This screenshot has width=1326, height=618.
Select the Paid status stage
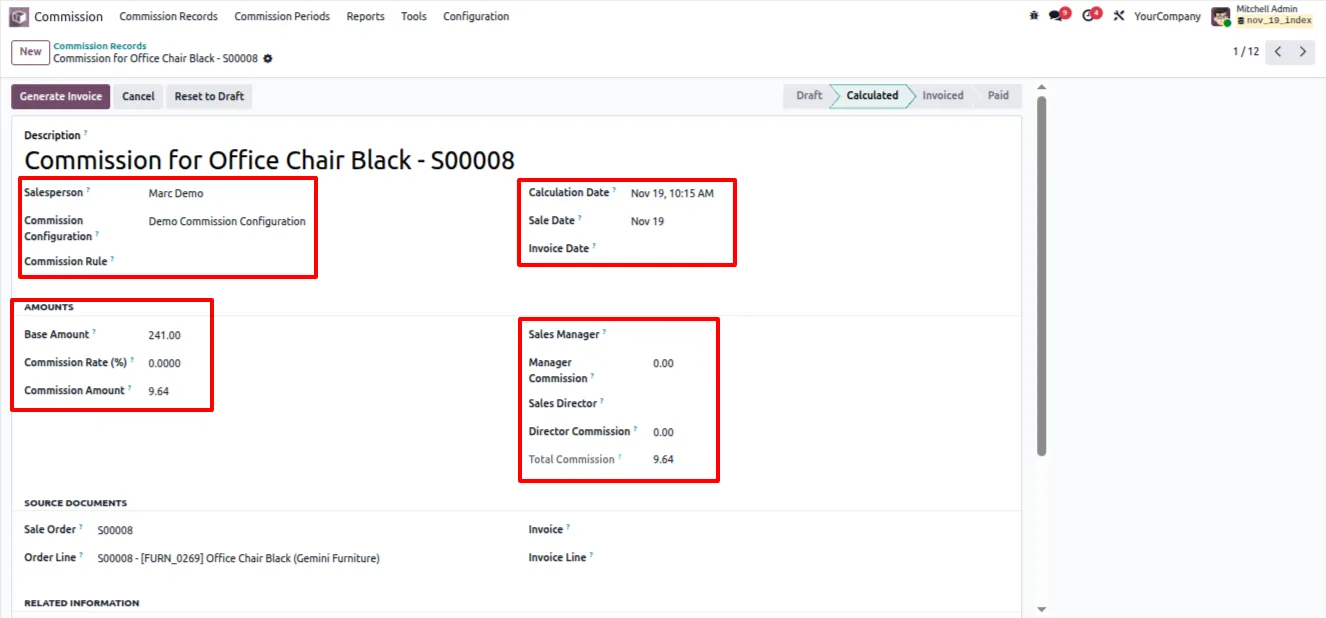pos(998,96)
